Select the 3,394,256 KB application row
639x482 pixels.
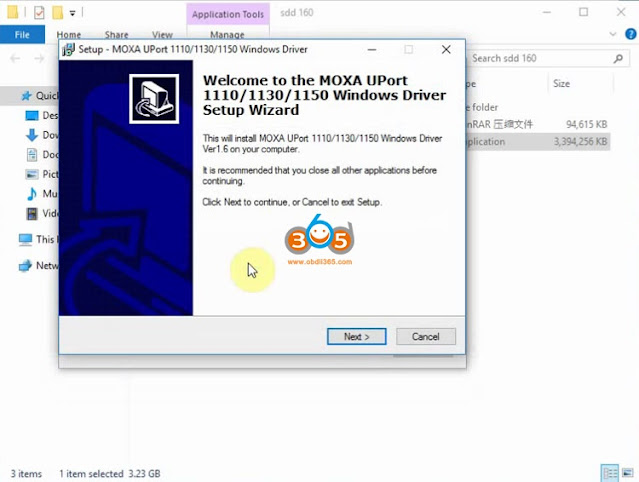click(538, 142)
